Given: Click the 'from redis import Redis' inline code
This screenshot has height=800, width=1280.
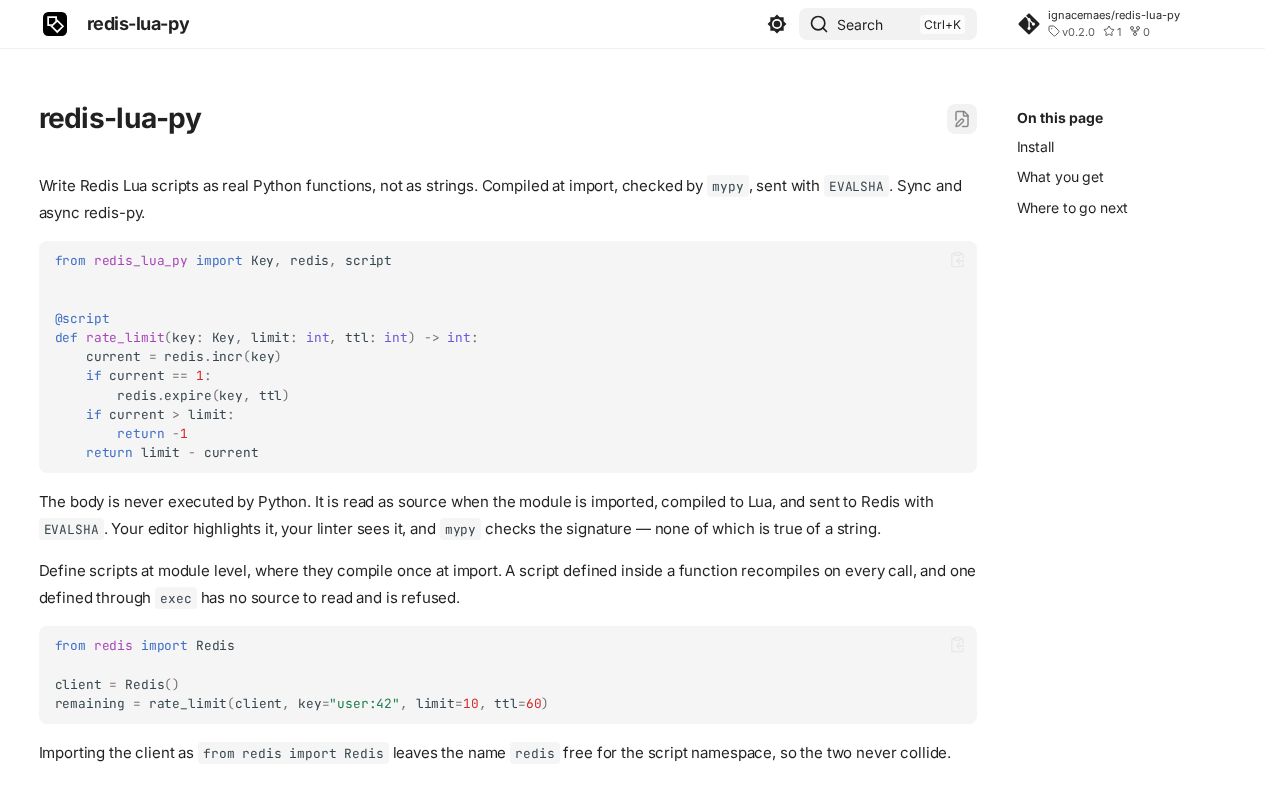Looking at the screenshot, I should 293,753.
